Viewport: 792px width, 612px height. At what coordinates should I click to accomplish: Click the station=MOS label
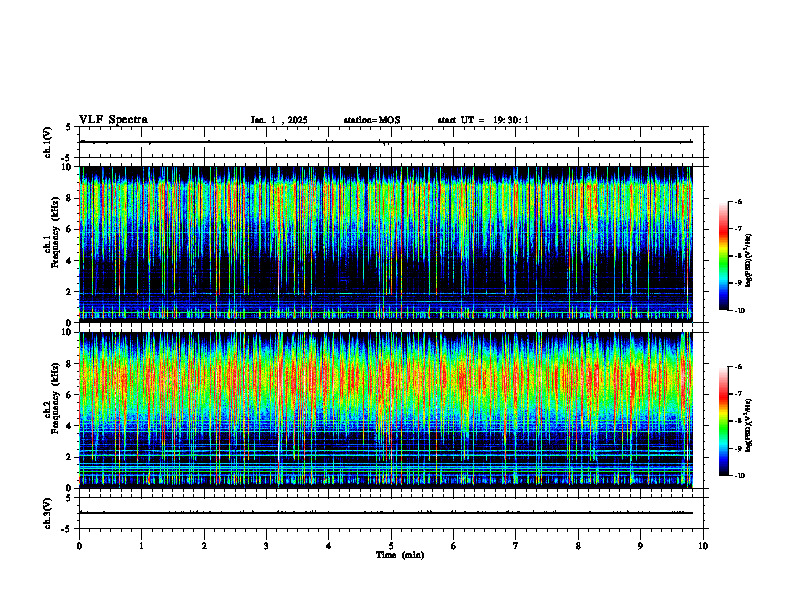coord(372,120)
